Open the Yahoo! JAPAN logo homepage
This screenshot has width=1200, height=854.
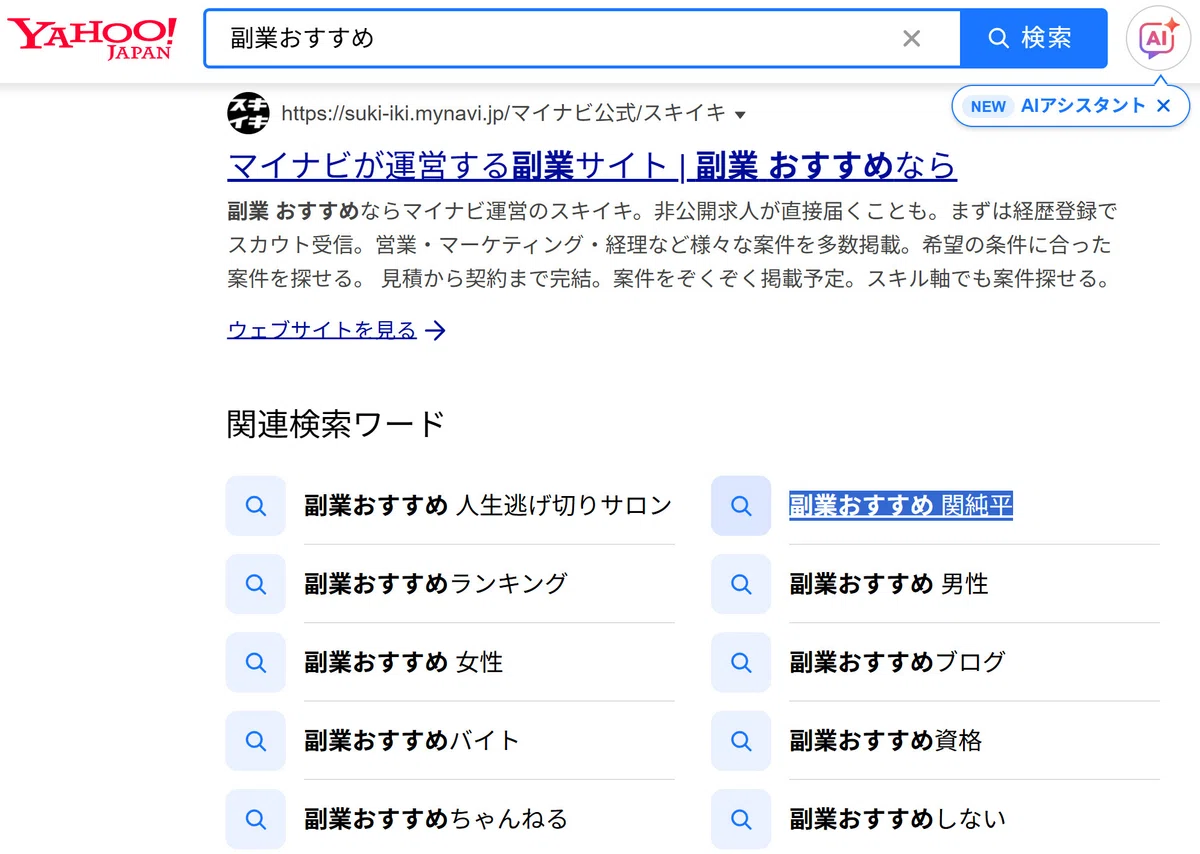[92, 38]
